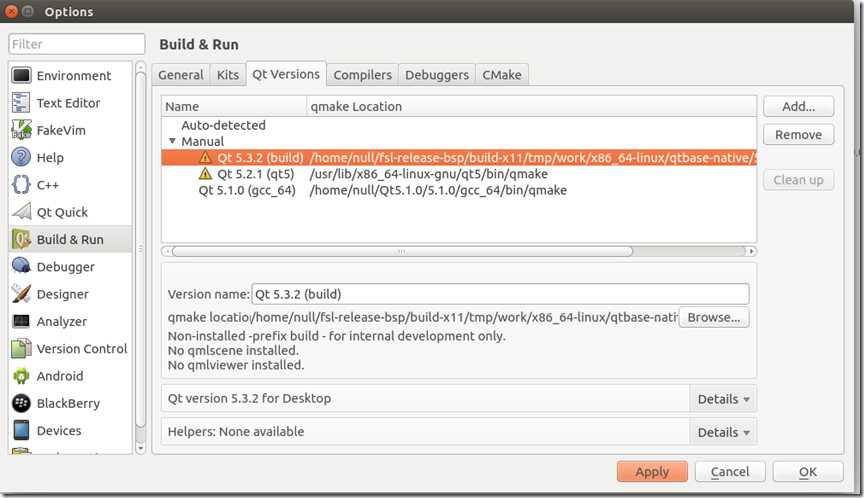Click the warning icon on Qt 5.3.2 row

tap(205, 158)
